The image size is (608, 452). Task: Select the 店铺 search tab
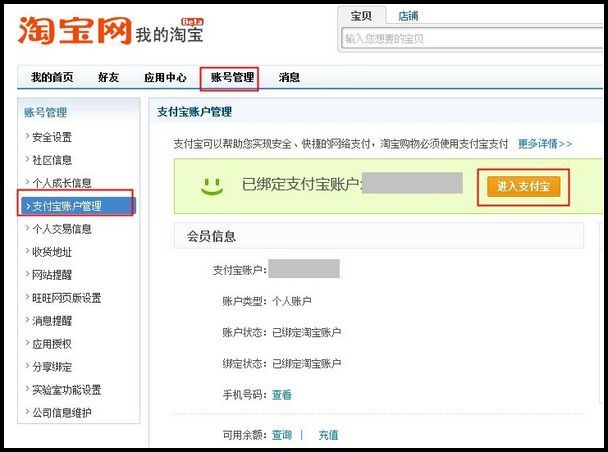(408, 16)
